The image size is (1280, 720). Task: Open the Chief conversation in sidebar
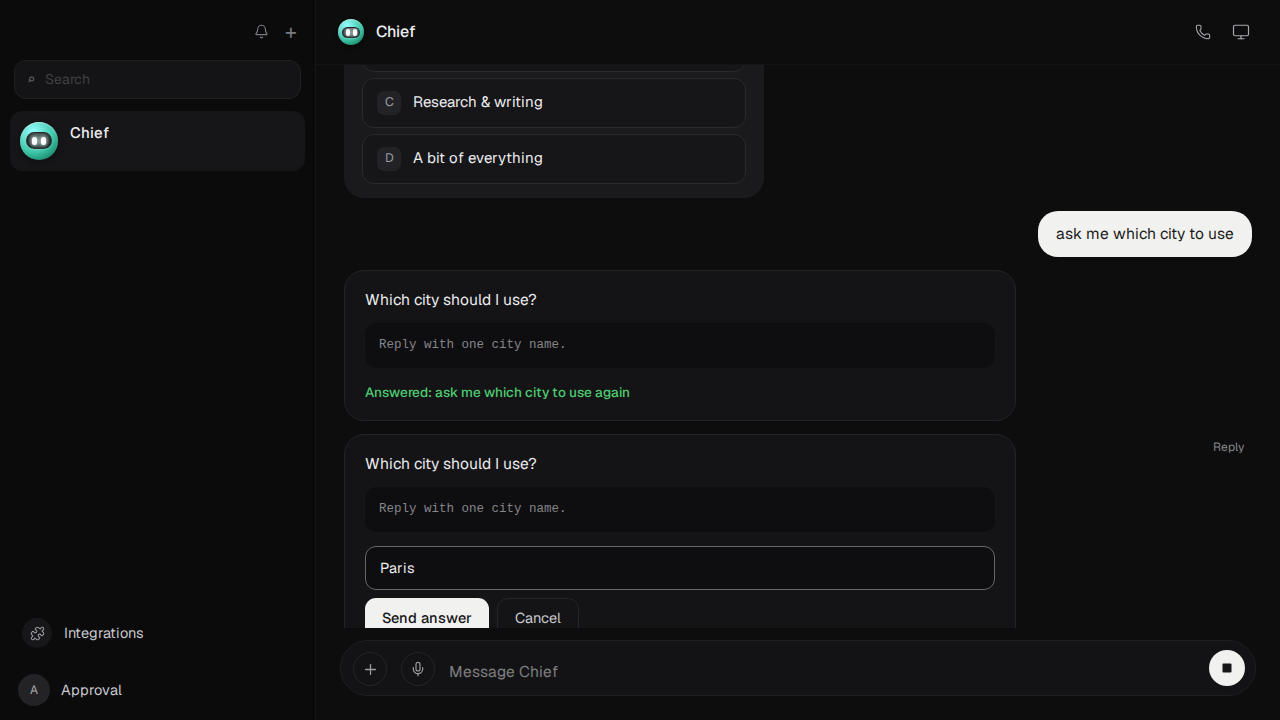pyautogui.click(x=157, y=141)
